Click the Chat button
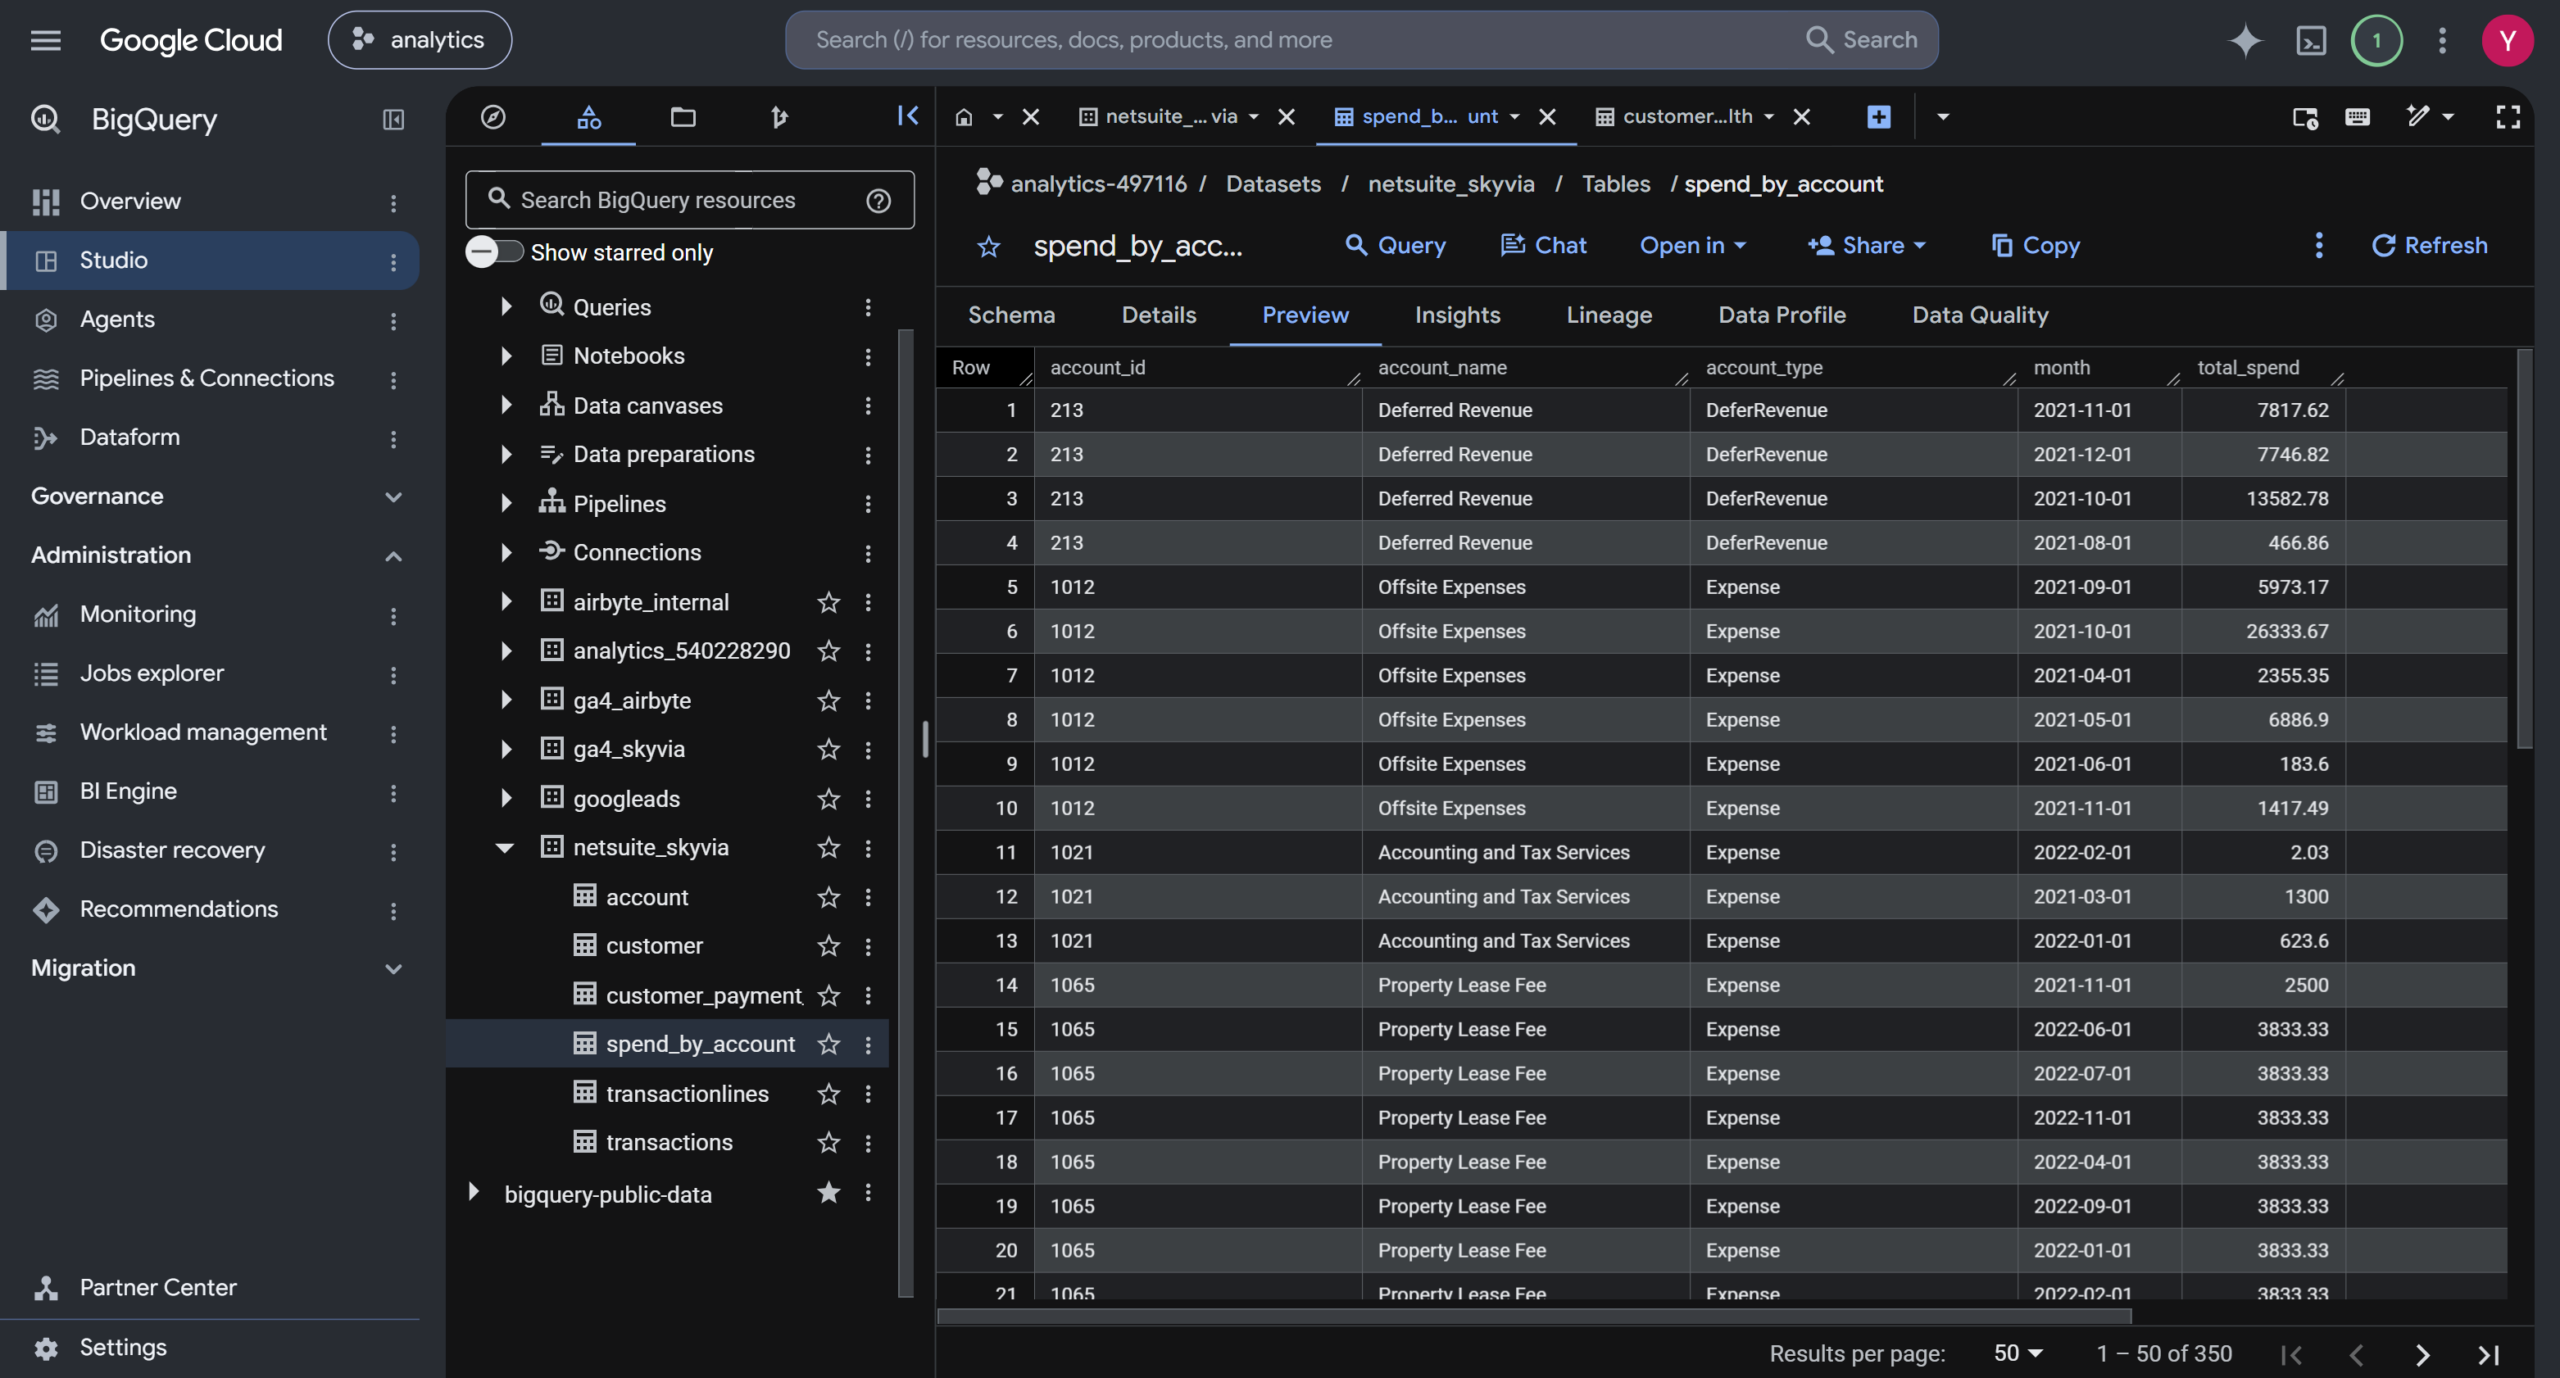The image size is (2560, 1378). pyautogui.click(x=1543, y=245)
